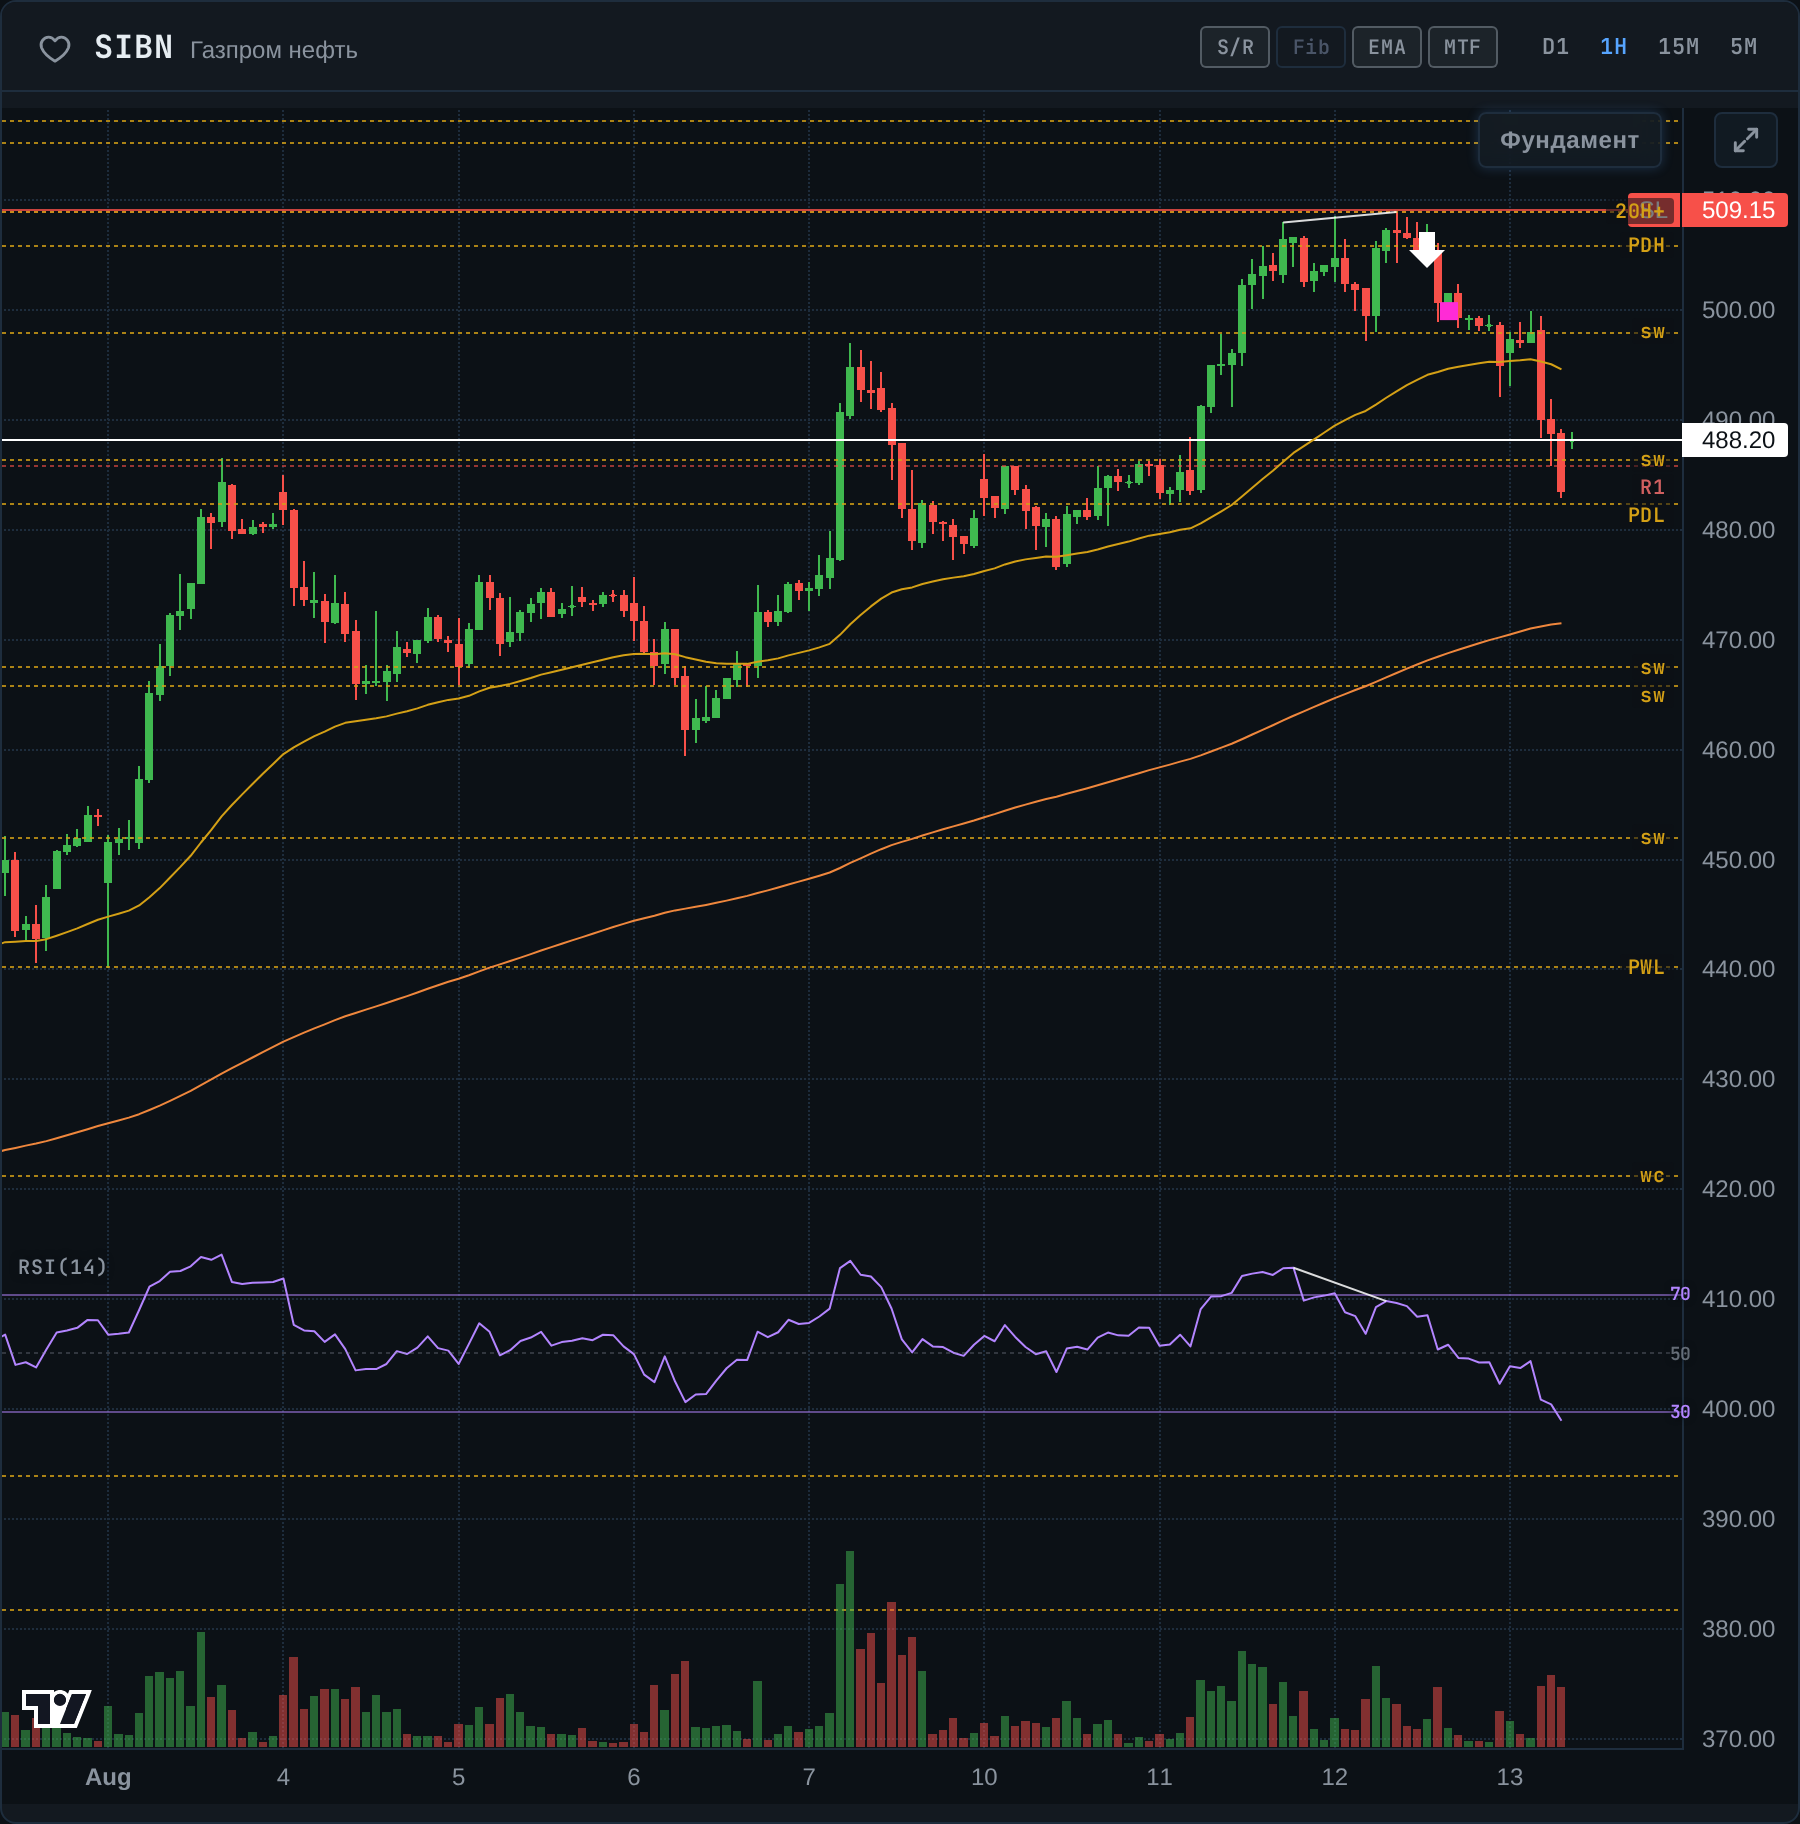Open the Фундамент panel
Screen dimensions: 1800x1824
(1570, 140)
